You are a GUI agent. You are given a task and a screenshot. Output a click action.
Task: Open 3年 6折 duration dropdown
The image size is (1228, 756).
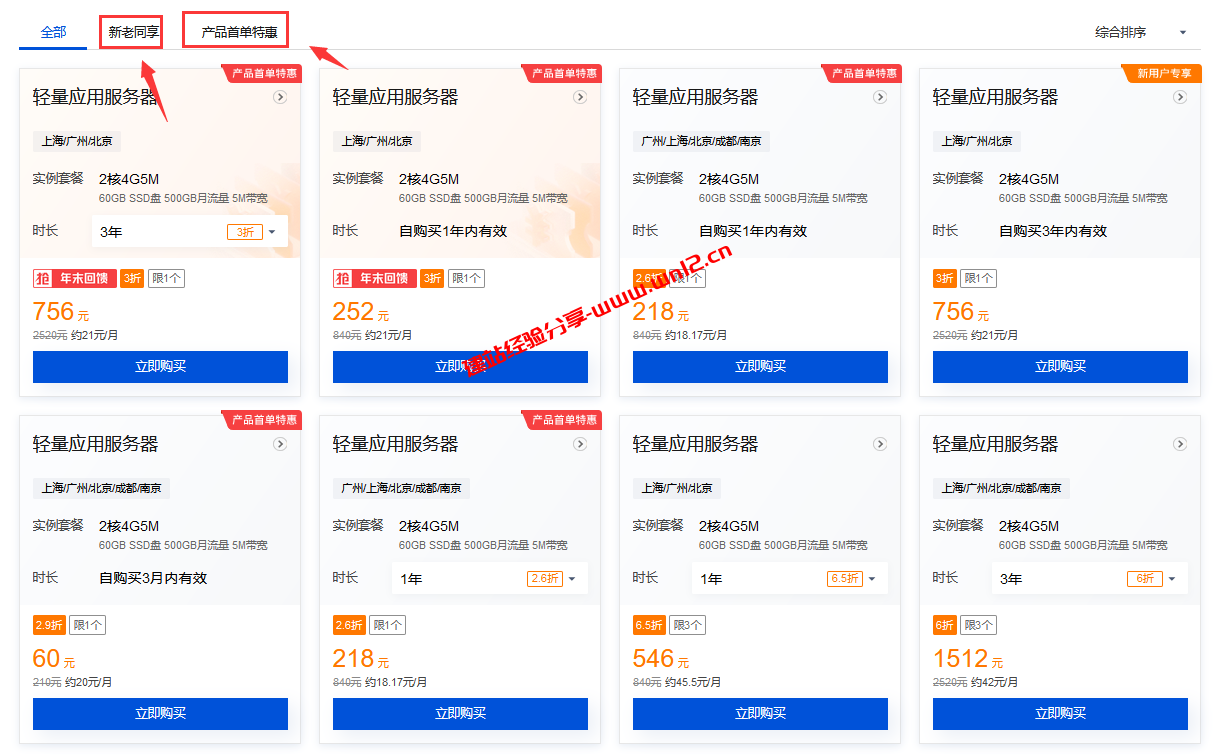tap(1090, 579)
